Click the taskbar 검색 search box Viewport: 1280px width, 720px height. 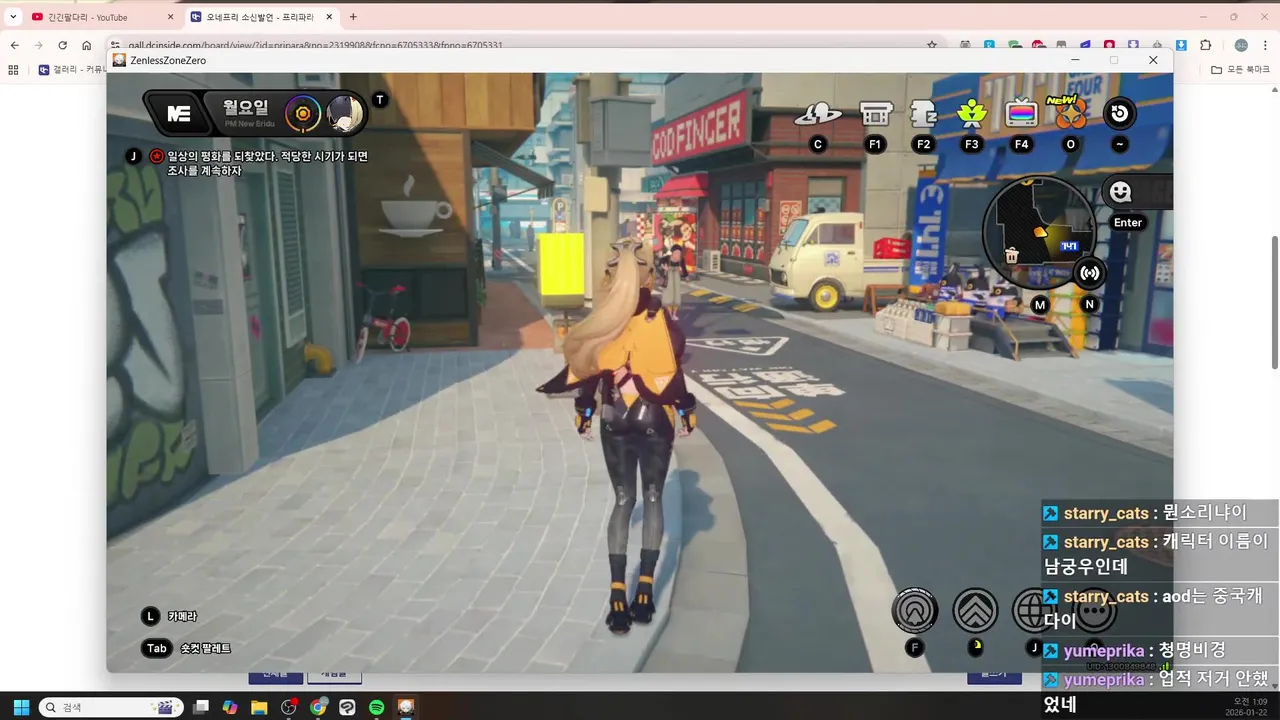pos(110,707)
